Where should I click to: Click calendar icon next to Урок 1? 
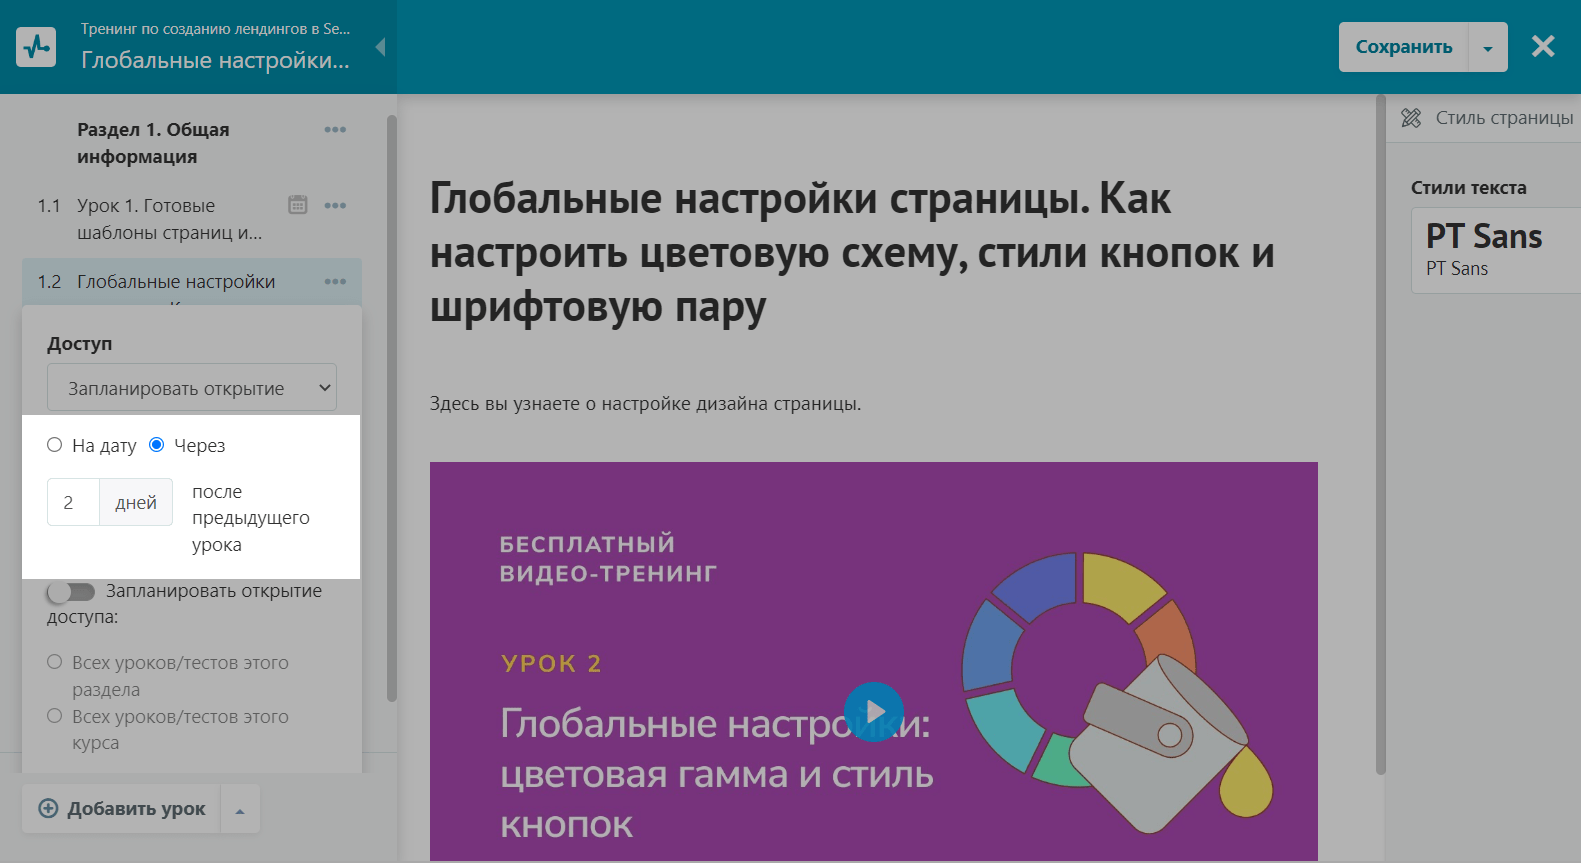[x=298, y=205]
